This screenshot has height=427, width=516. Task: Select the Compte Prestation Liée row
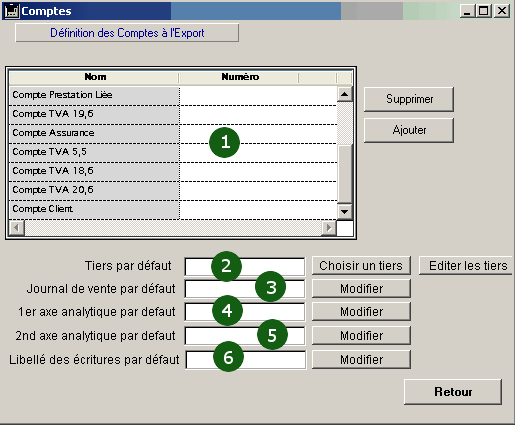coord(173,96)
